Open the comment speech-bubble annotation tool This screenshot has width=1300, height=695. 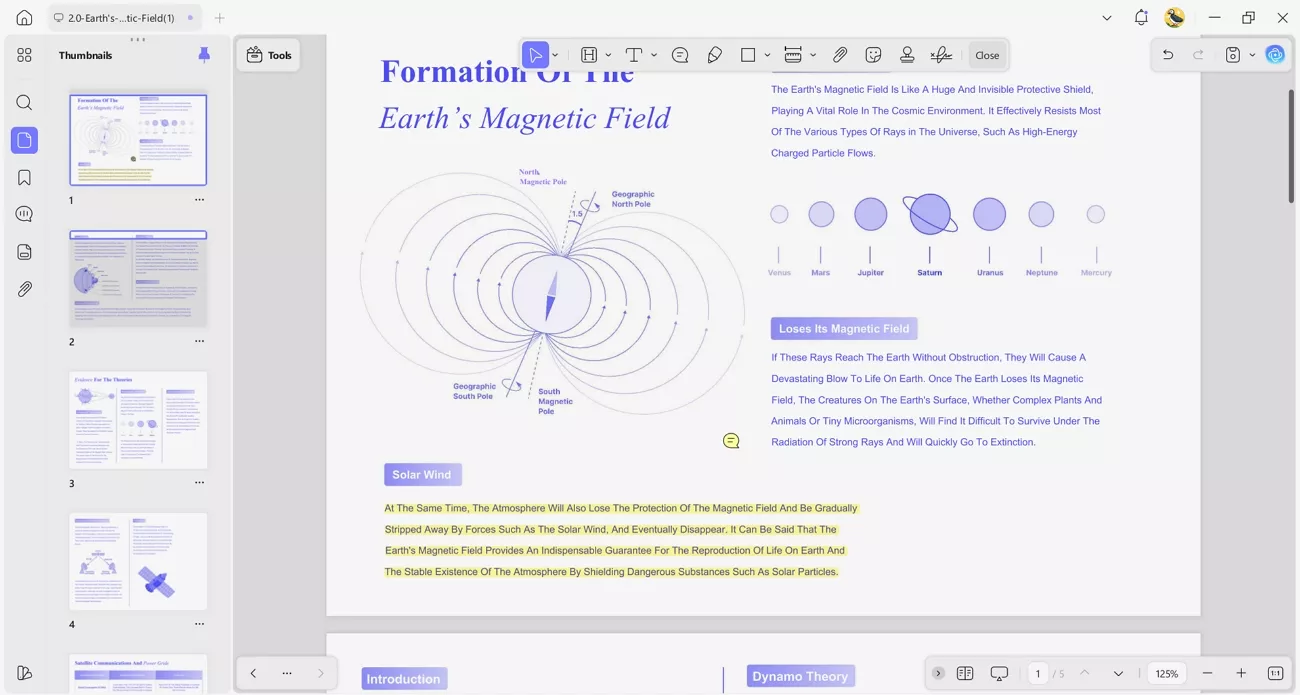pyautogui.click(x=680, y=55)
